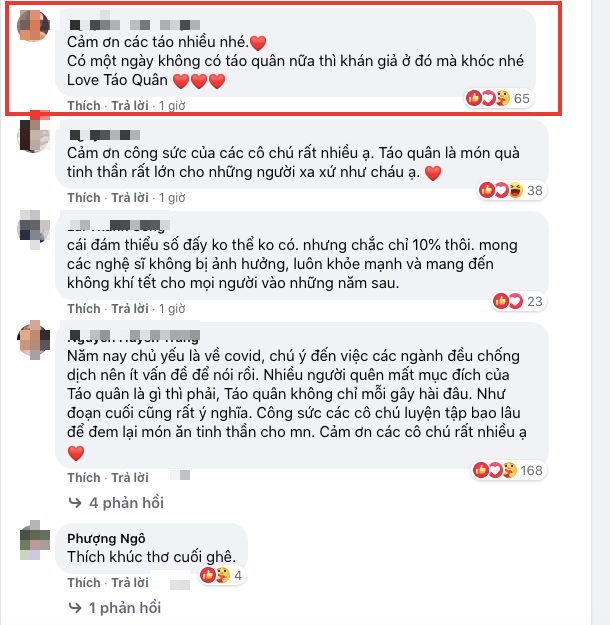Open the avatar of the first commenter

tap(33, 26)
